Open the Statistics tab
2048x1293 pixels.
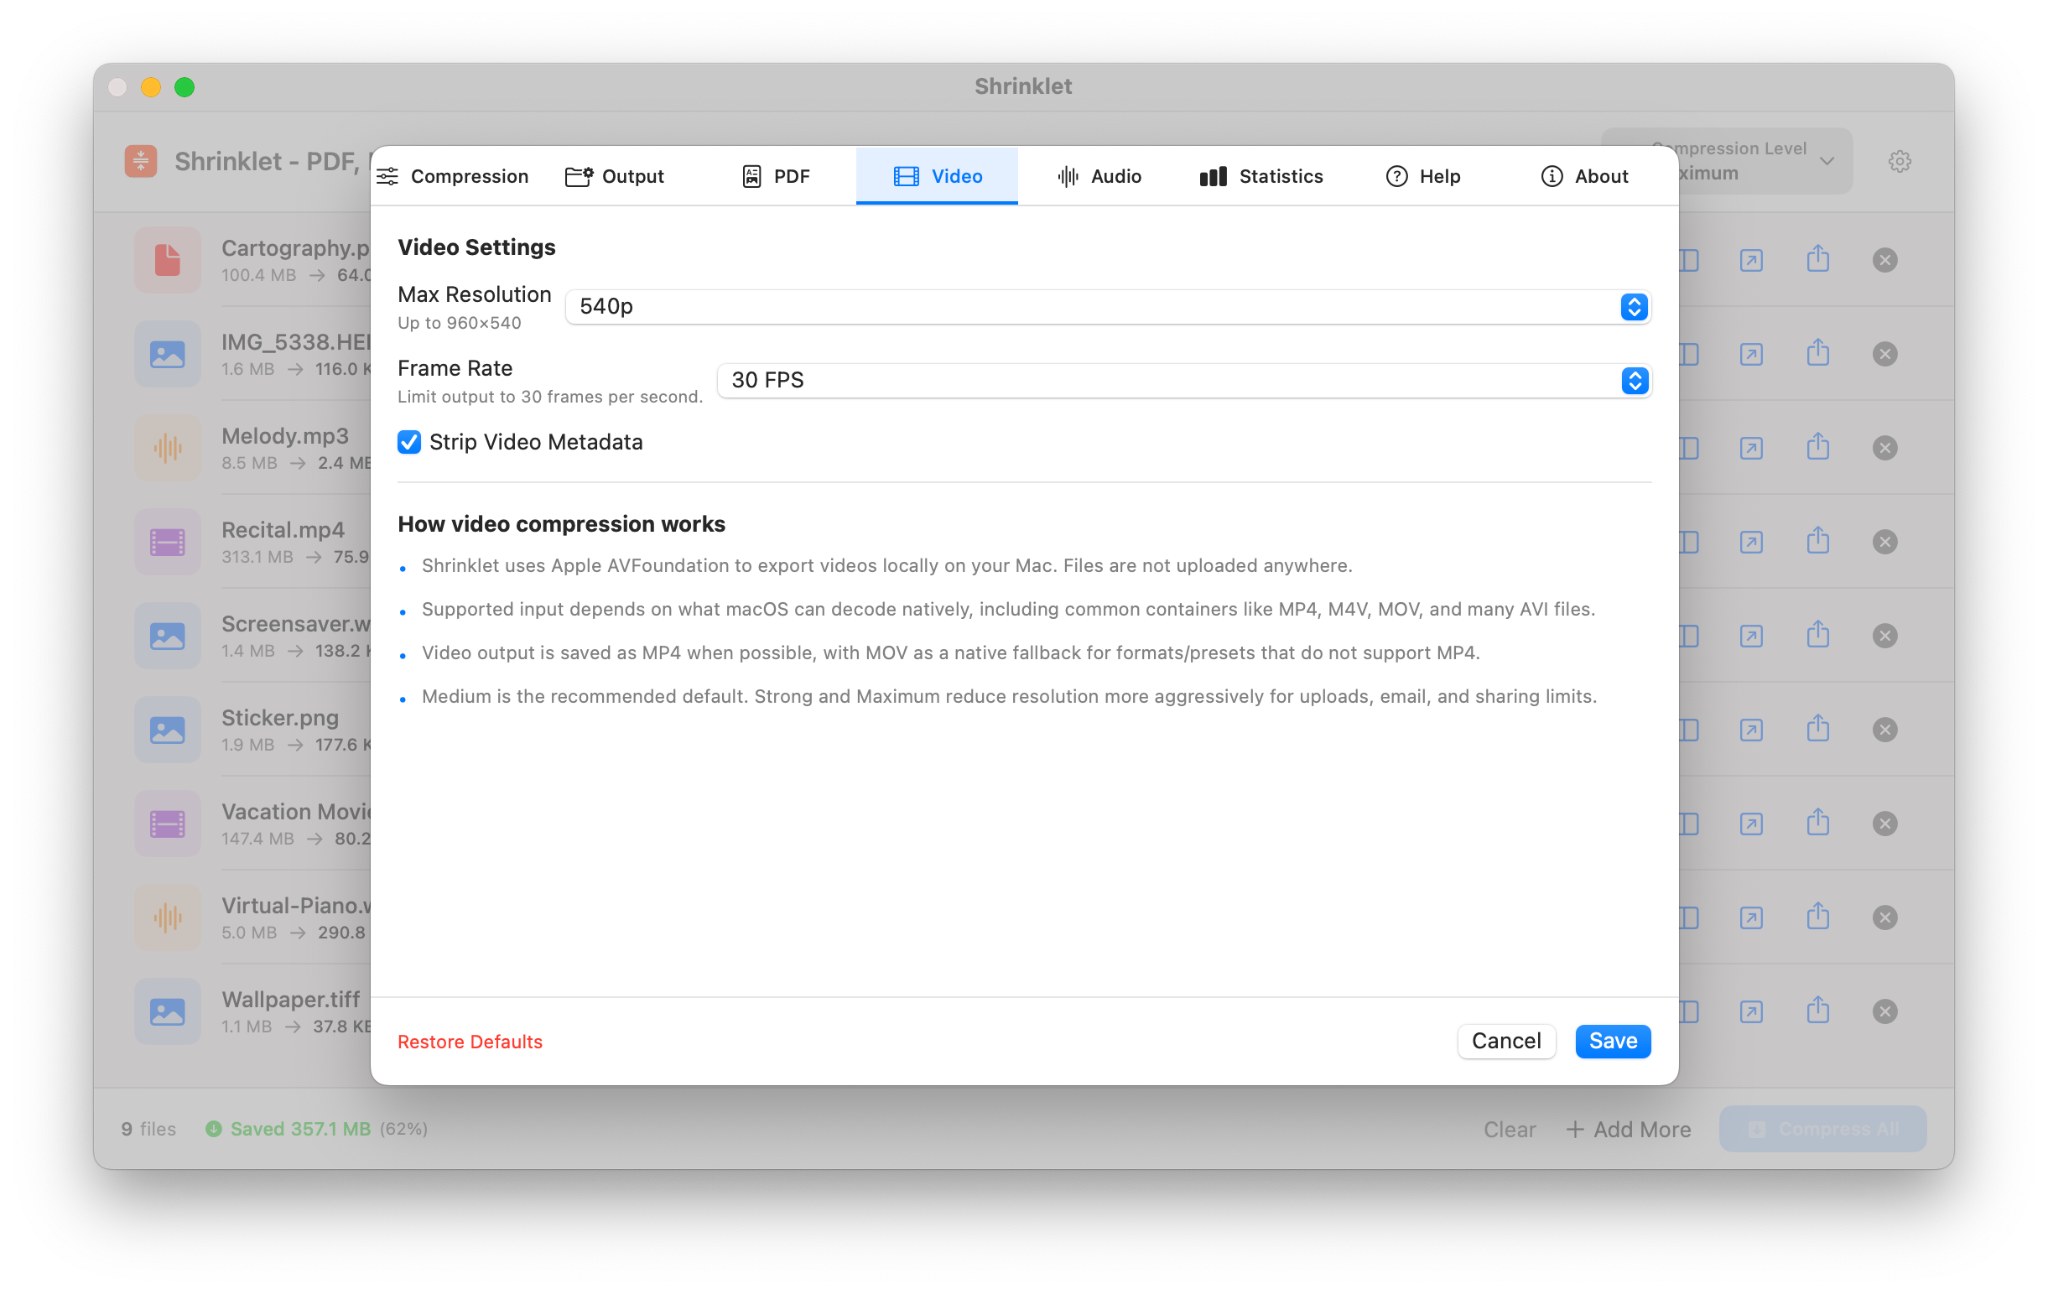click(1260, 176)
